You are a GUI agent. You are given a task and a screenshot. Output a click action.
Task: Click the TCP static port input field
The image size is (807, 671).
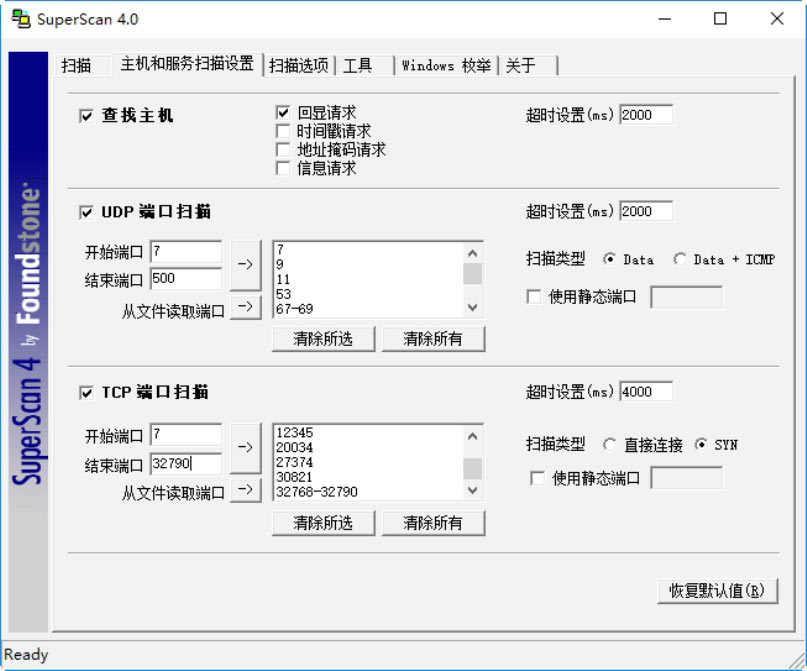(x=687, y=478)
